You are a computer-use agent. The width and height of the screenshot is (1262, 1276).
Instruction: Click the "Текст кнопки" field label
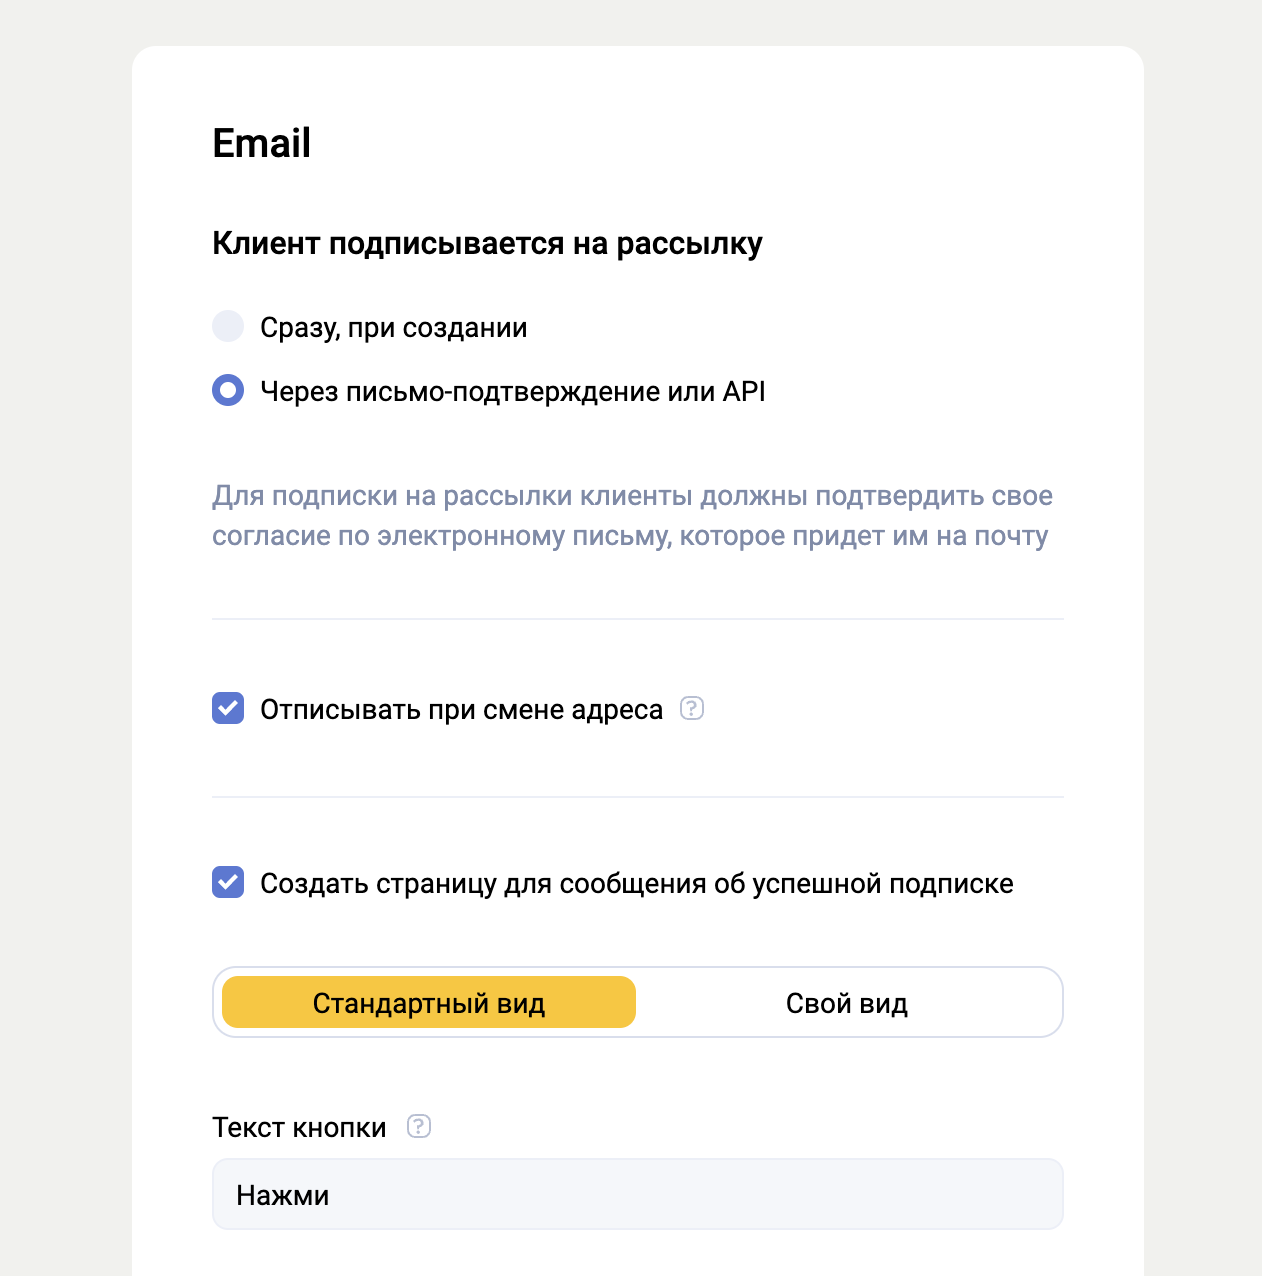point(299,1128)
